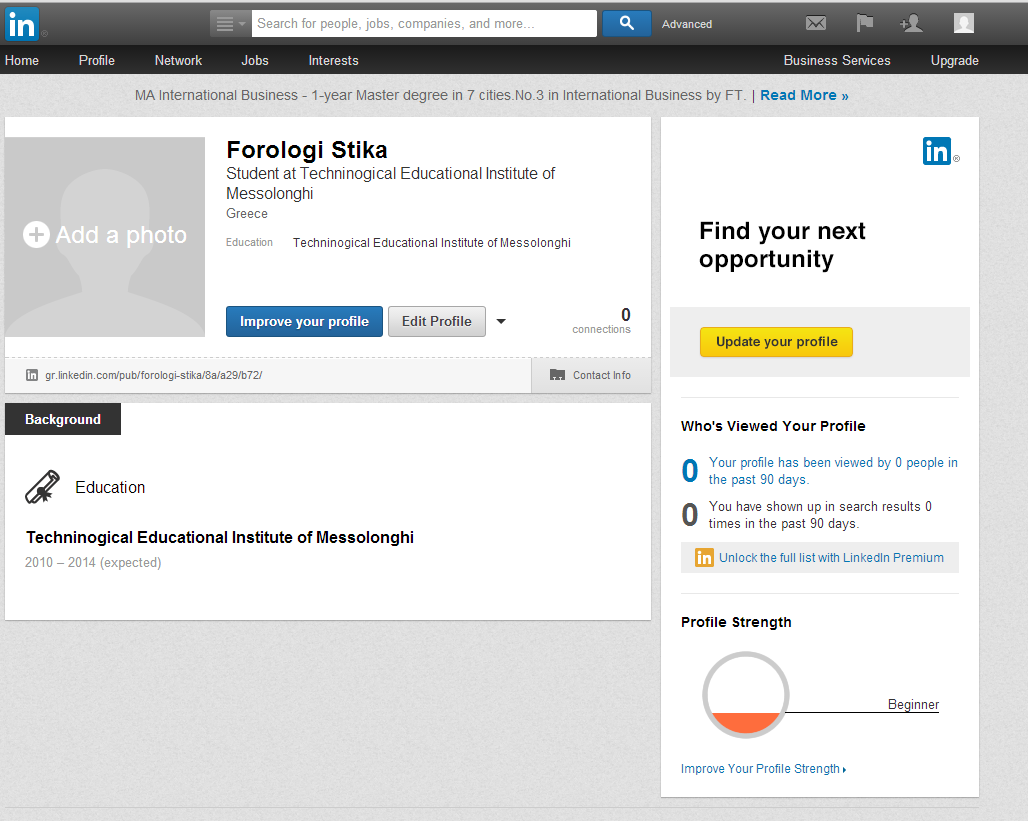The height and width of the screenshot is (821, 1028).
Task: Open the account avatar icon menu
Action: (964, 24)
